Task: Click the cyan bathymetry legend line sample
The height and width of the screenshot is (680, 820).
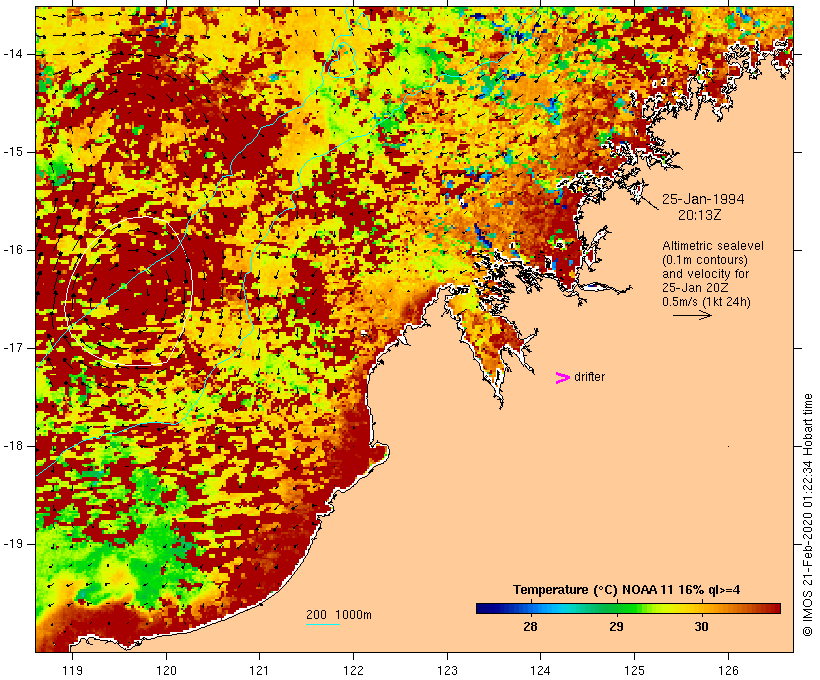Action: [x=323, y=624]
